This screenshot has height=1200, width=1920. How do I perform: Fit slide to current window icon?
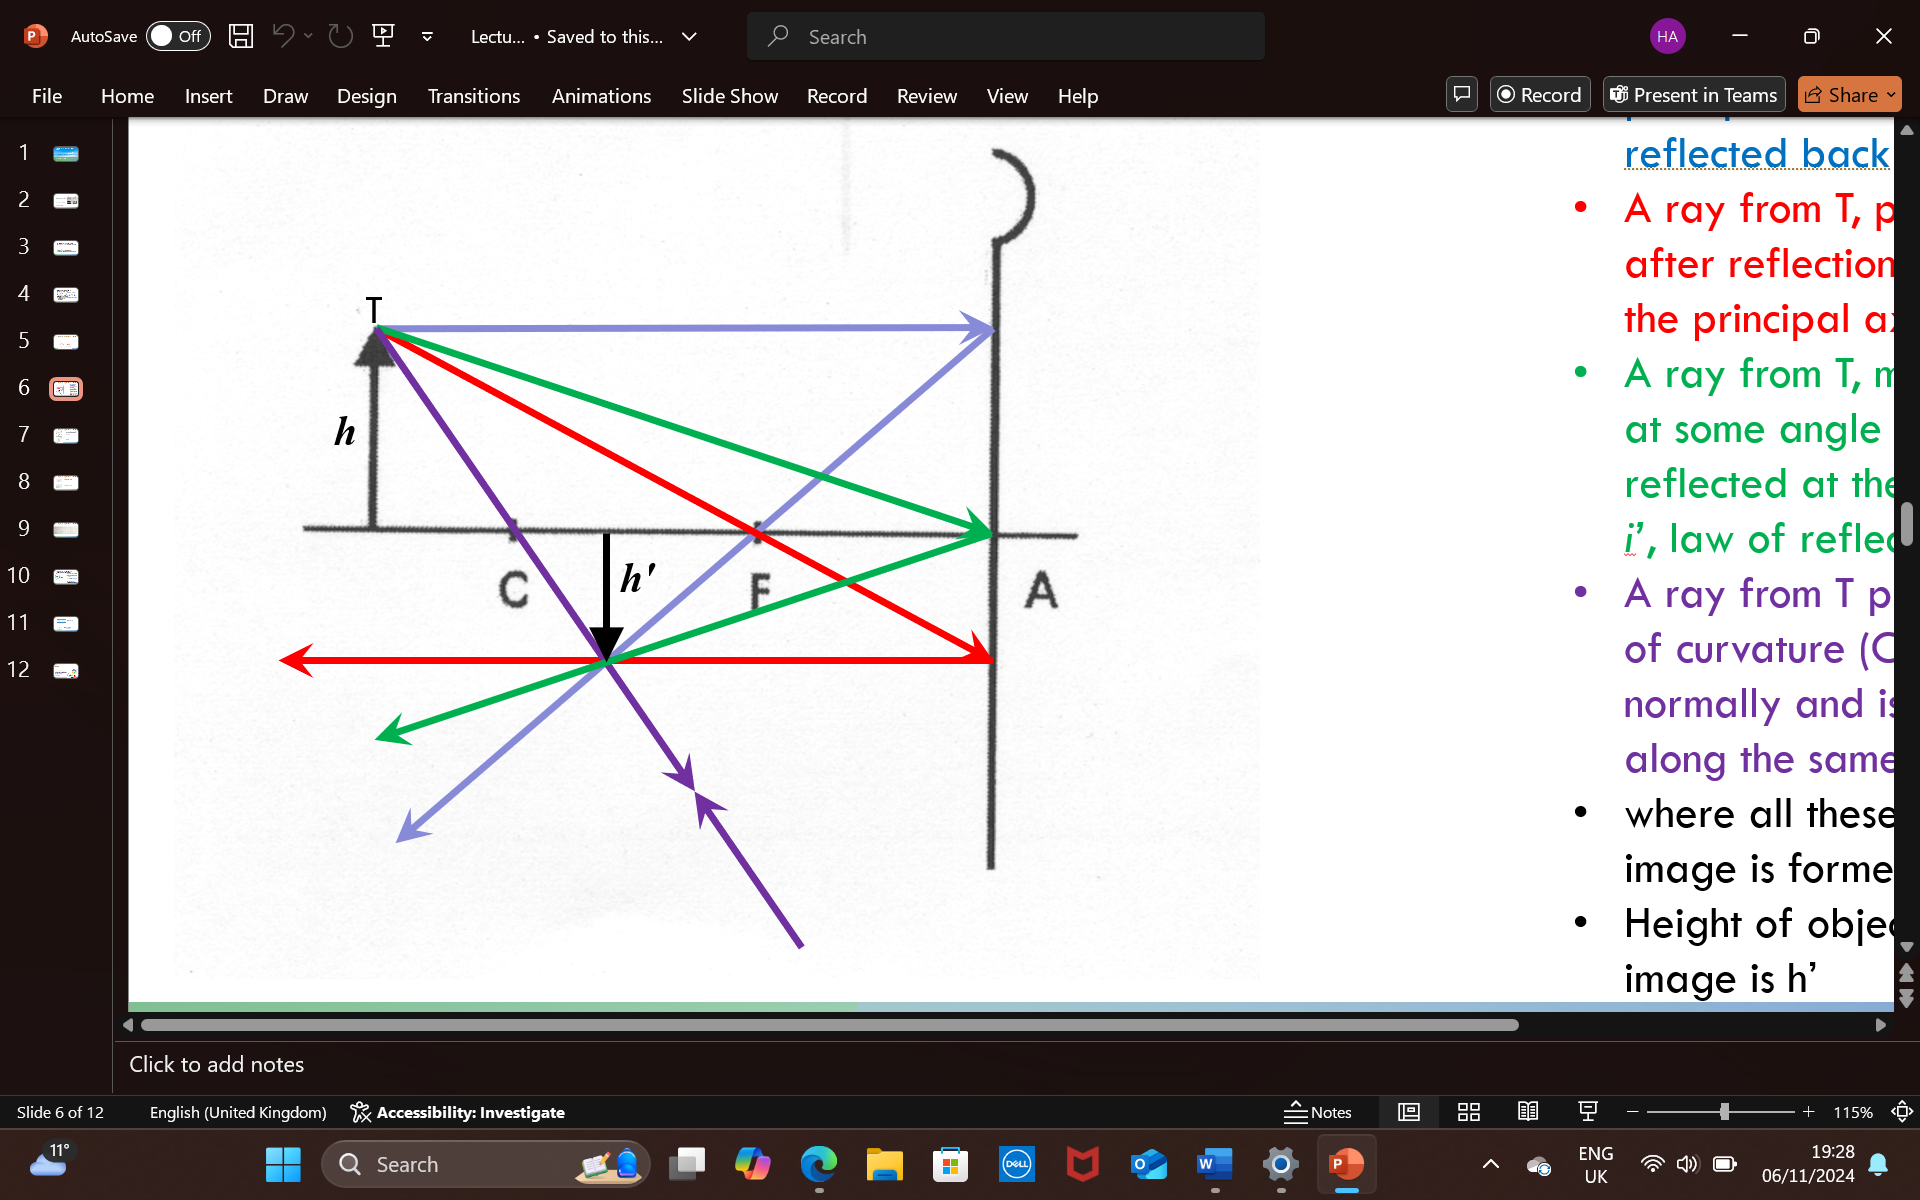(x=1902, y=1112)
